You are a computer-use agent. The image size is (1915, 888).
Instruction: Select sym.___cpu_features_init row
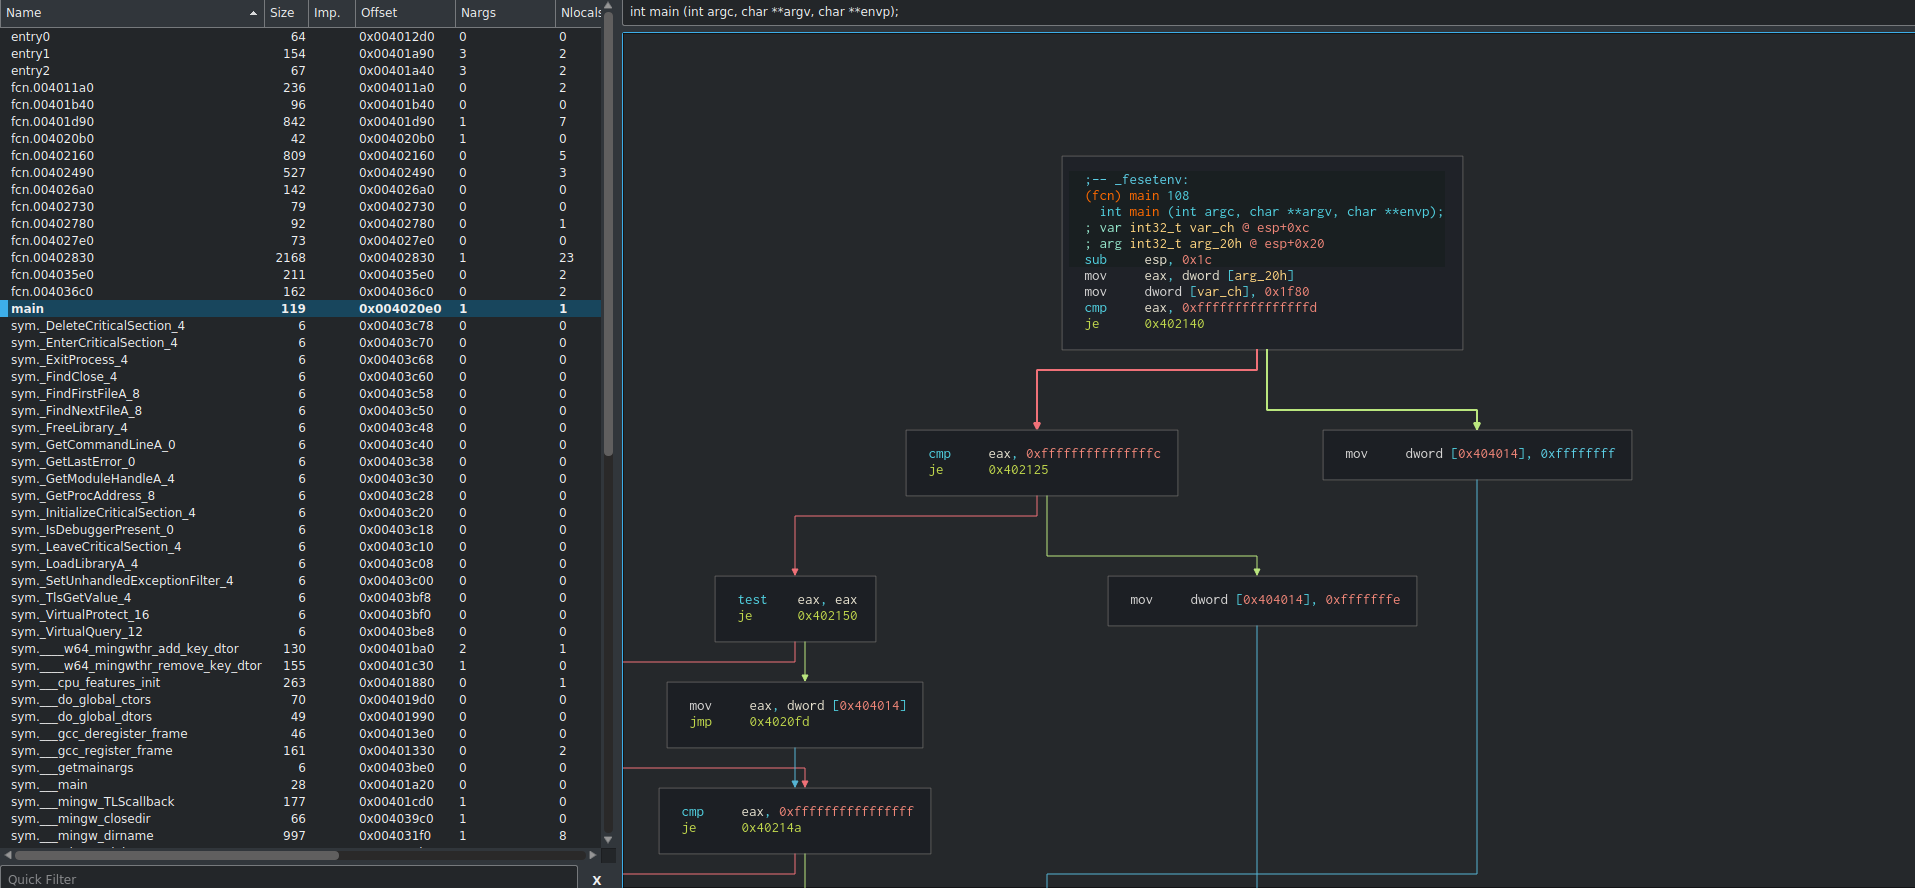[301, 683]
